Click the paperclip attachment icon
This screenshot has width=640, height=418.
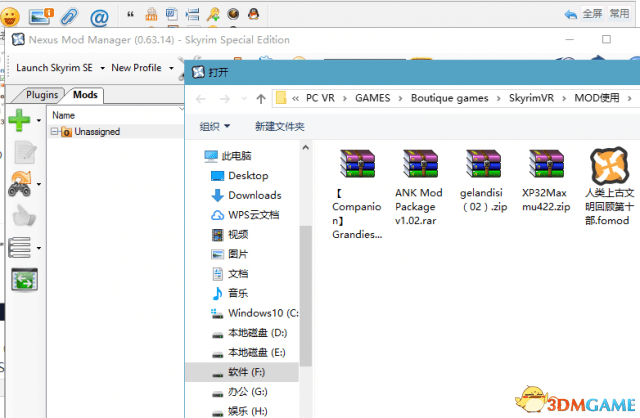tap(69, 16)
